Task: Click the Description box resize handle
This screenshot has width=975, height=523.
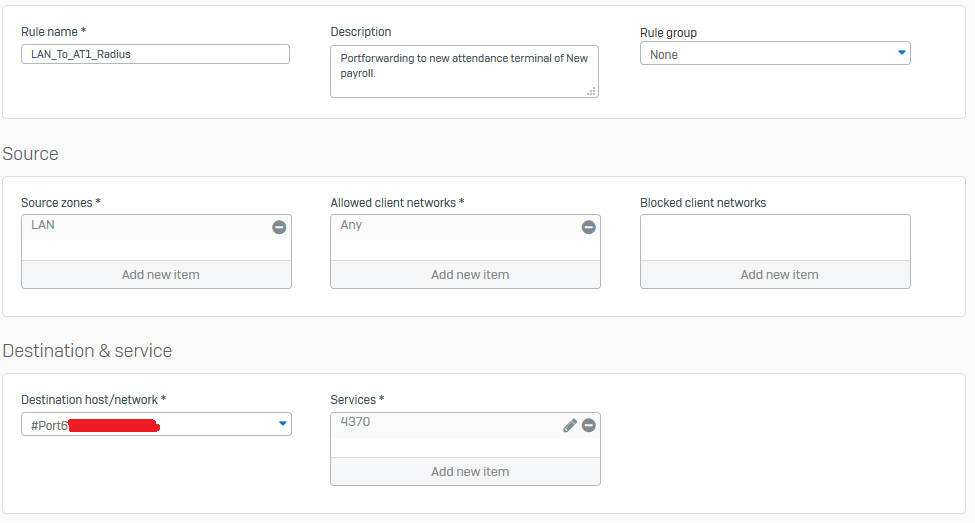Action: [591, 90]
